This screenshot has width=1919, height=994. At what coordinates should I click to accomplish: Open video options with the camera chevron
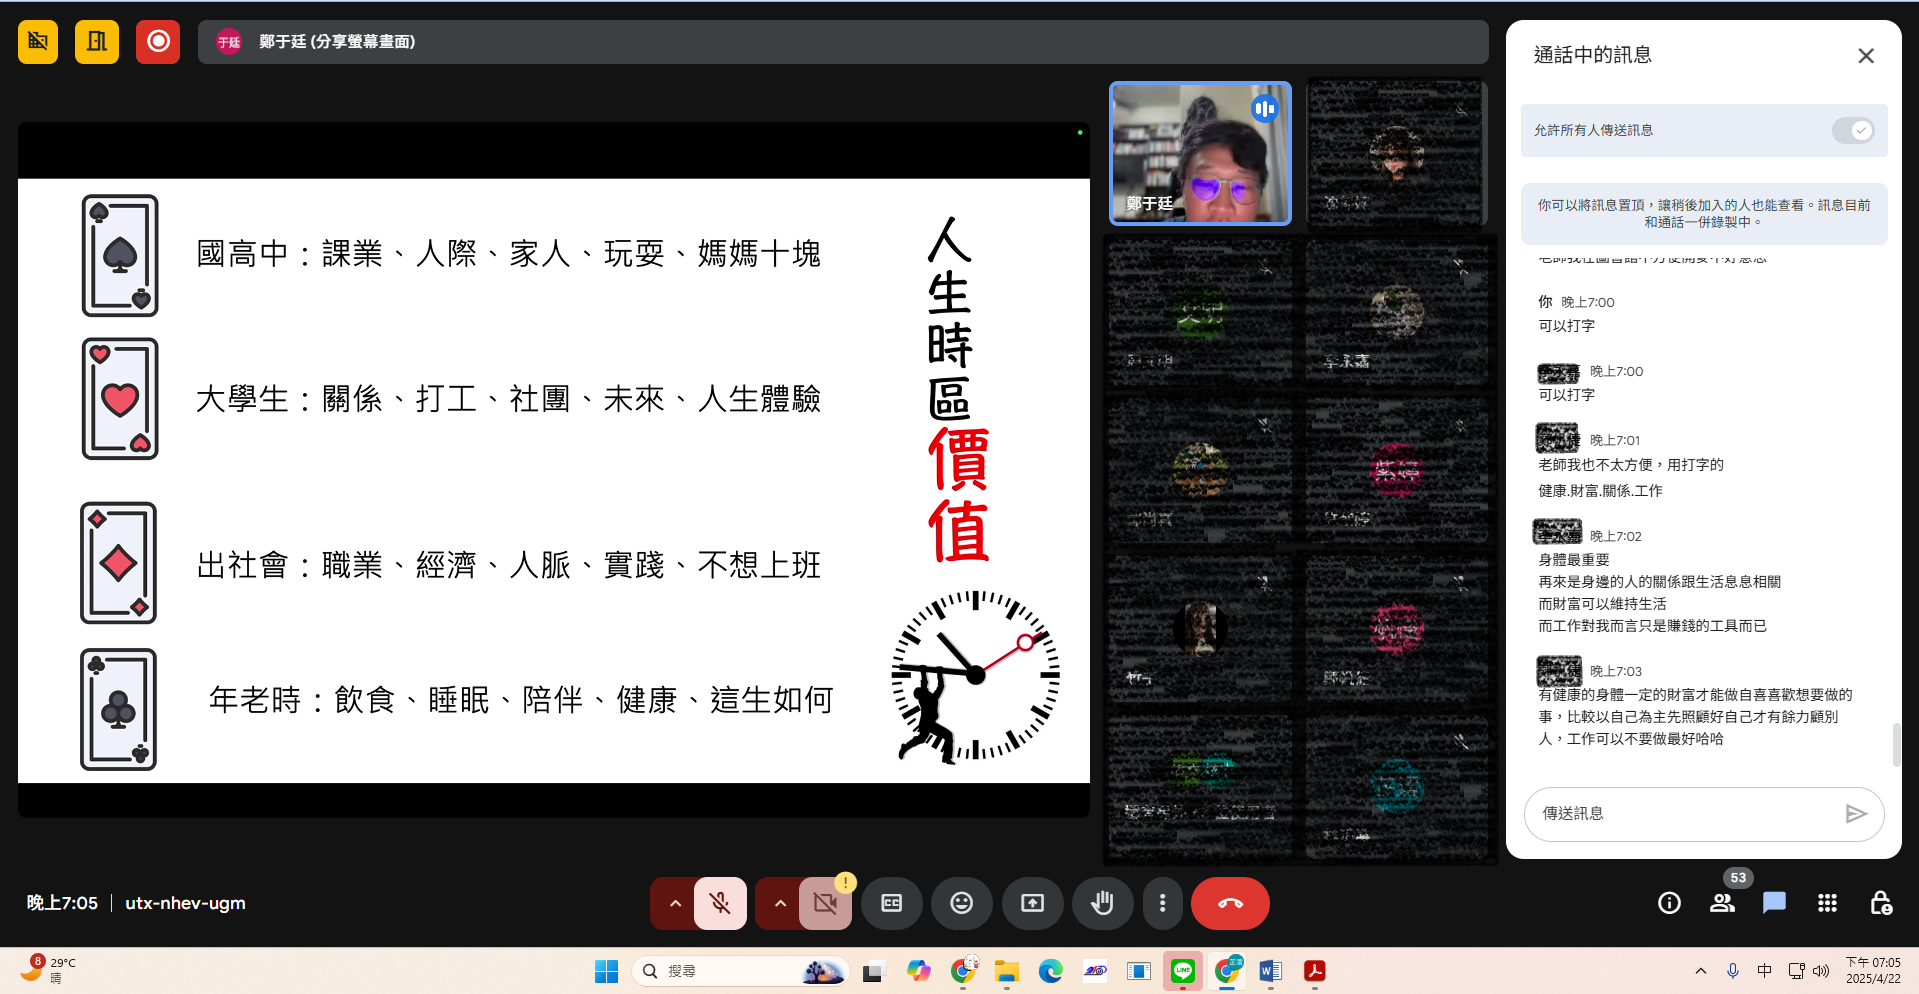(x=779, y=903)
